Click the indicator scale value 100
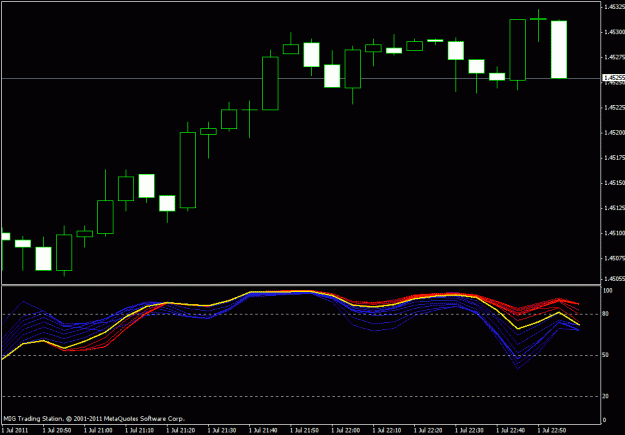Image resolution: width=625 pixels, height=435 pixels. pos(607,290)
